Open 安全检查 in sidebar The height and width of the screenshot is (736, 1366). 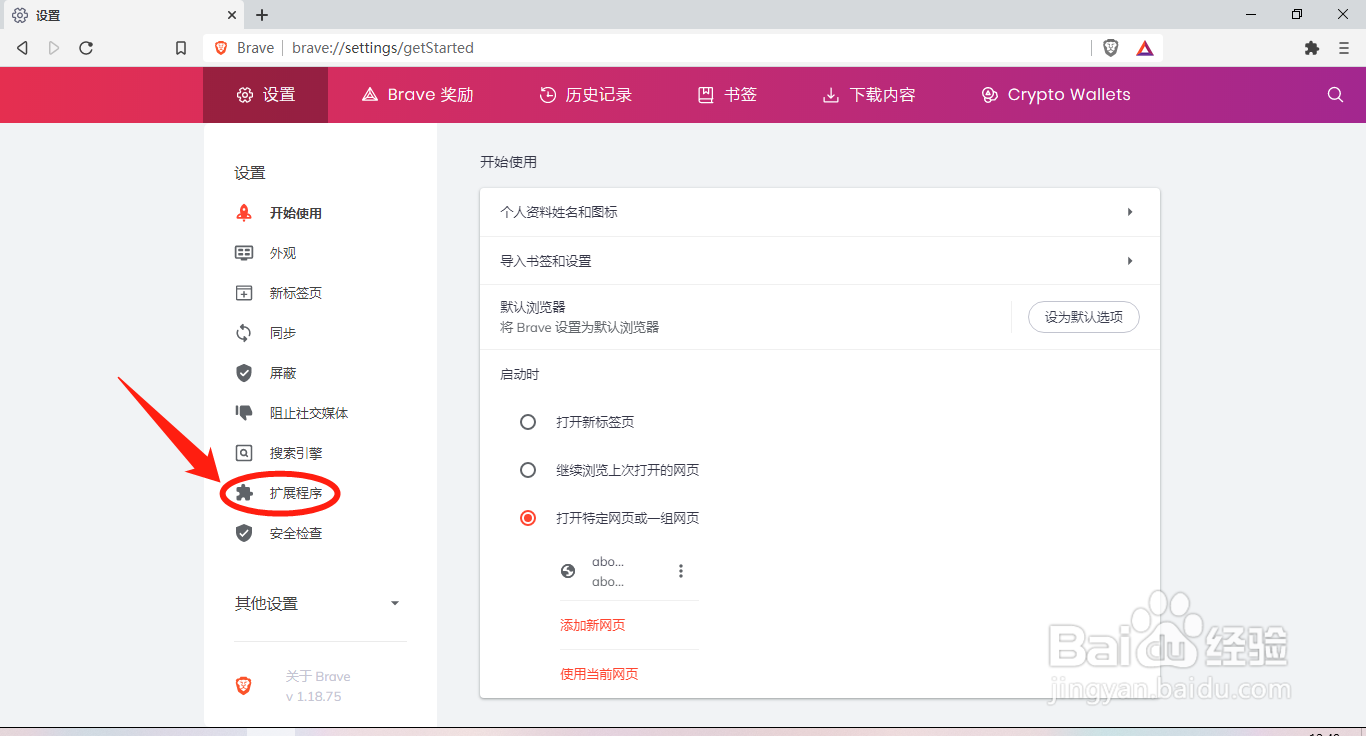click(296, 533)
